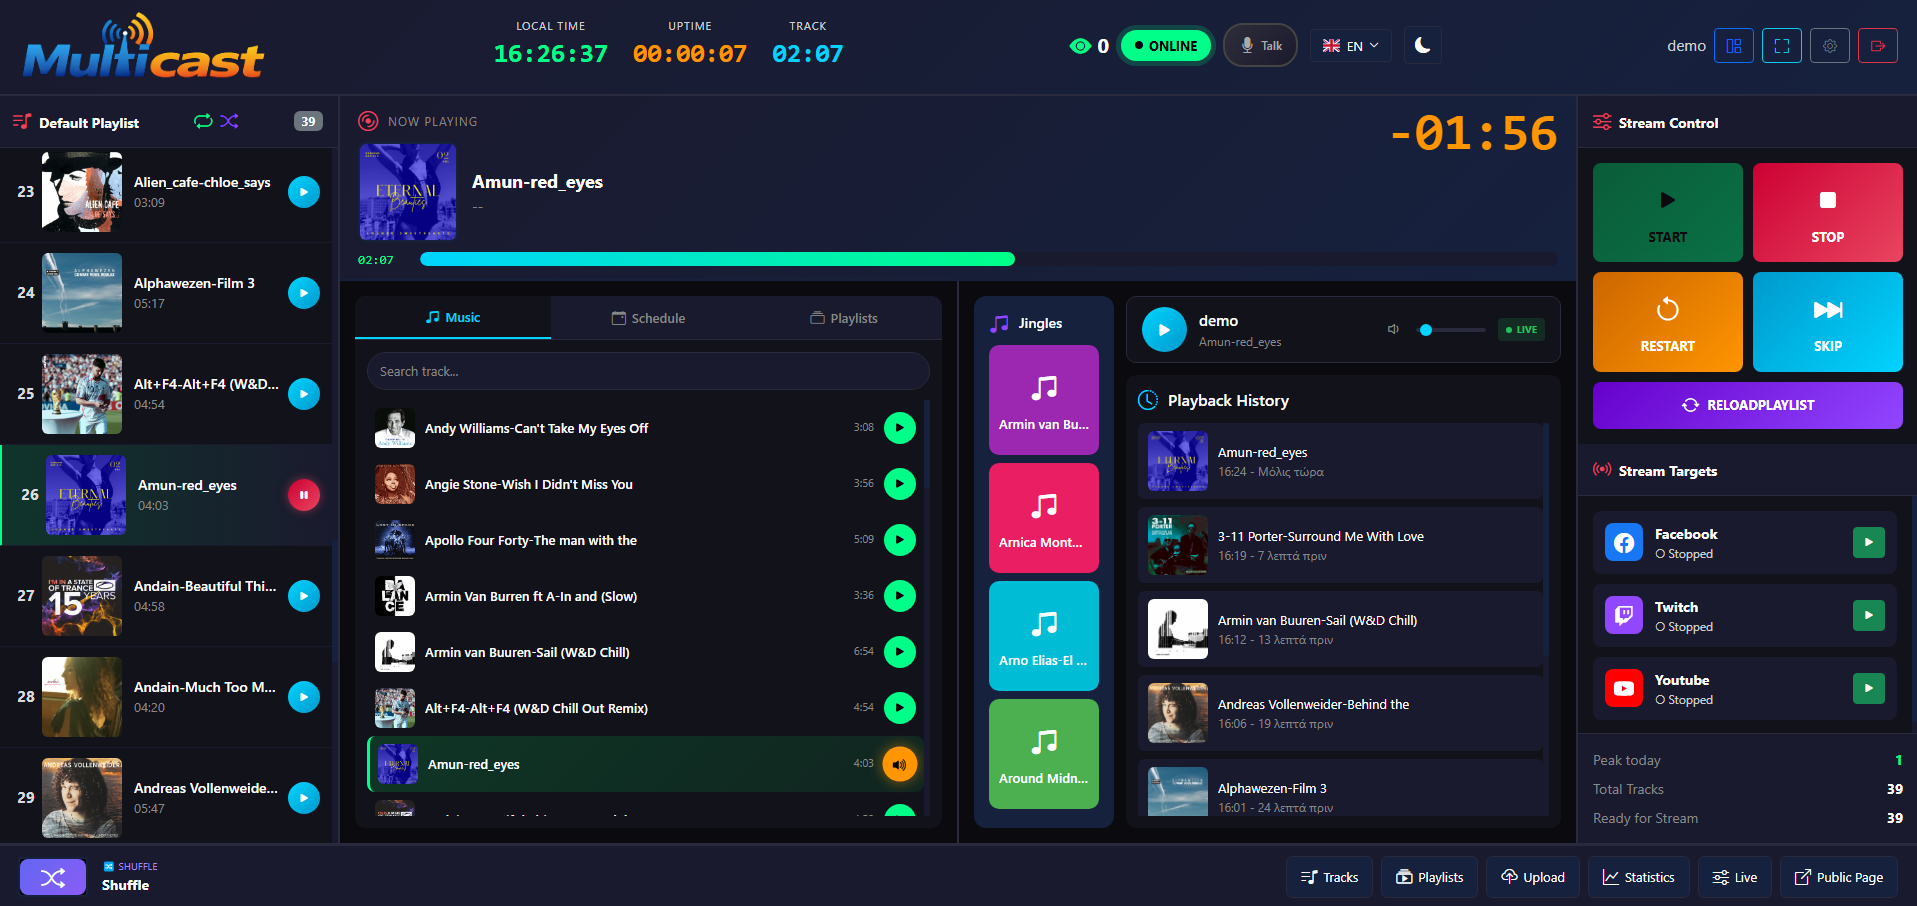Viewport: 1917px width, 906px height.
Task: Open settings via the gear icon
Action: 1829,46
